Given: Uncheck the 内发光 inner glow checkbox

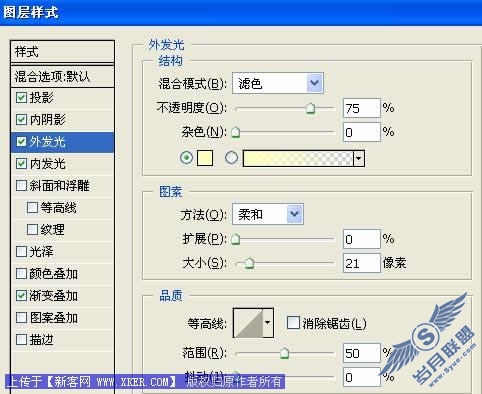Looking at the screenshot, I should (21, 164).
